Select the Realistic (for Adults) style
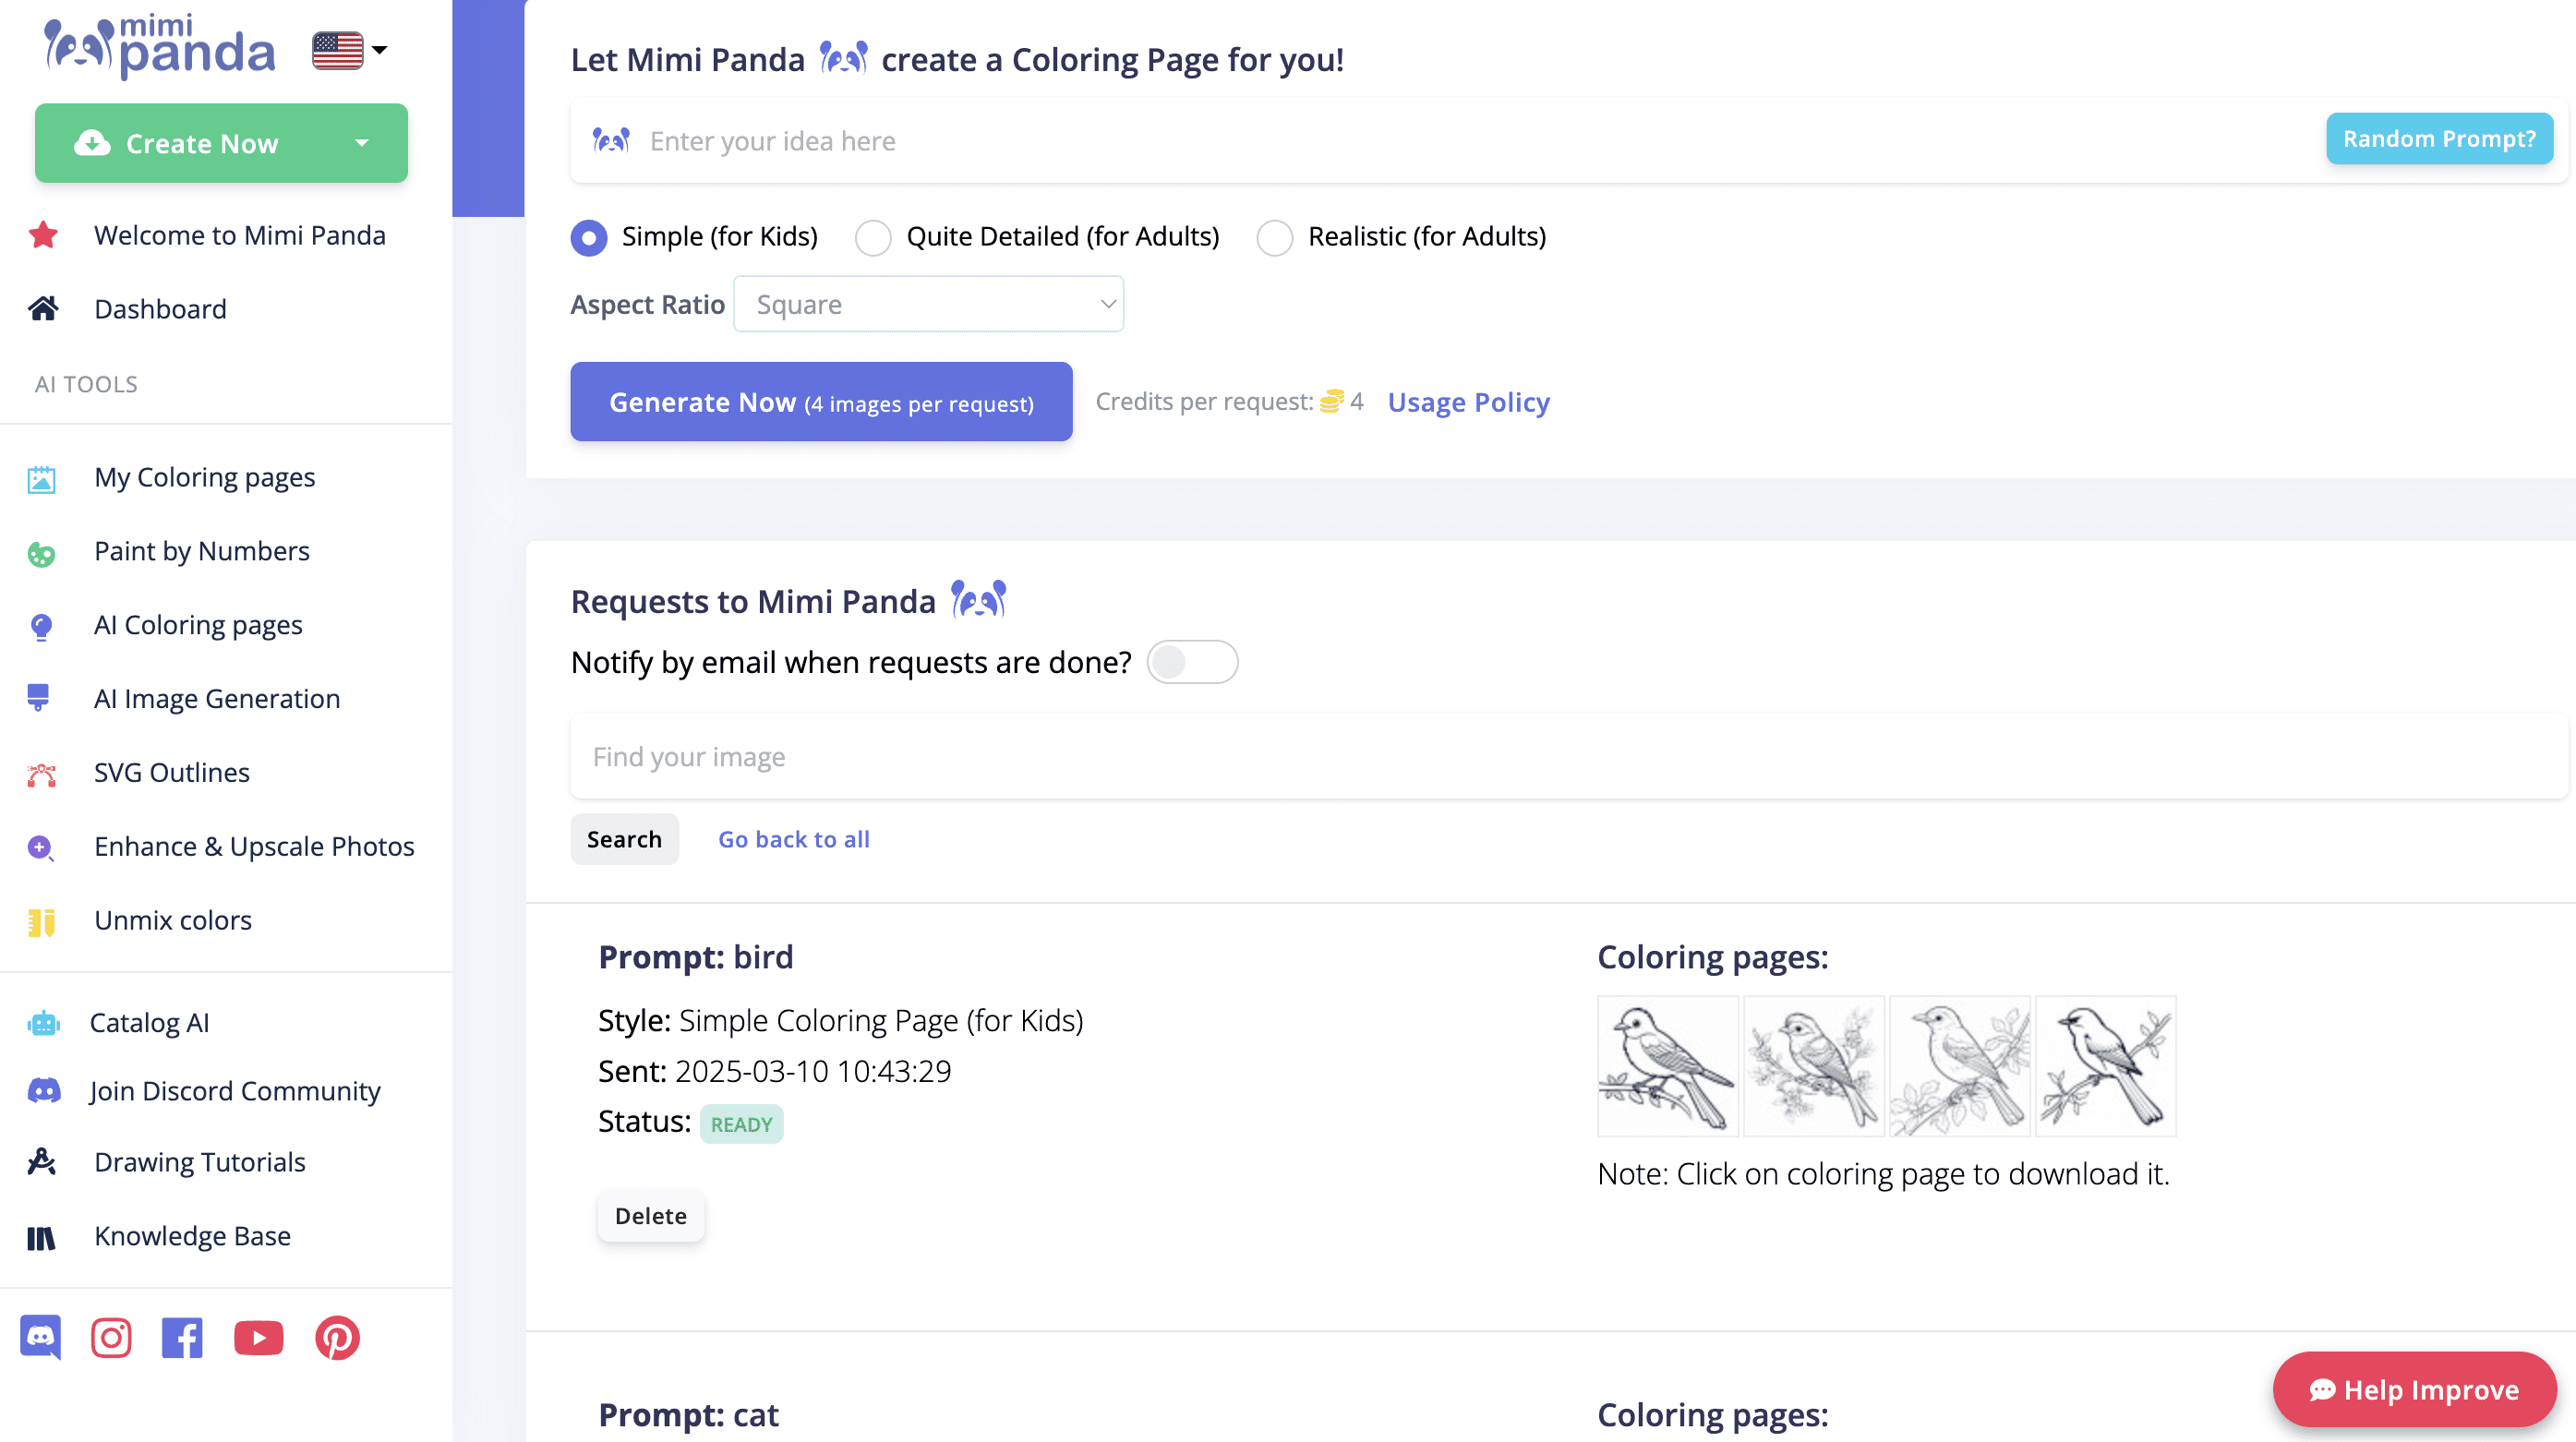This screenshot has height=1442, width=2576. 1275,238
